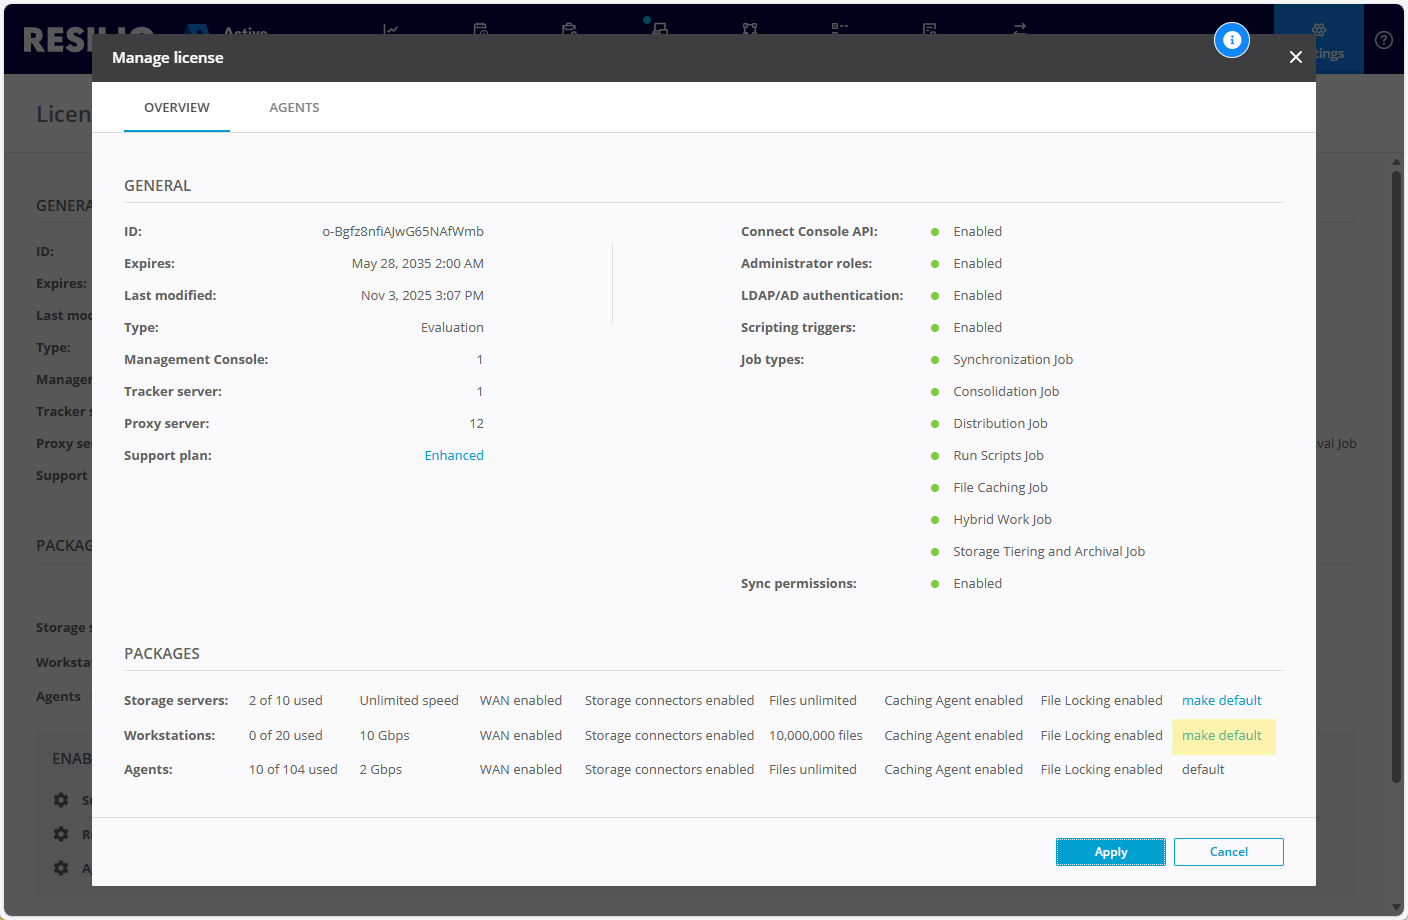Click the line chart icon in top navigation
Screen dimensions: 1408x920
coord(390,29)
